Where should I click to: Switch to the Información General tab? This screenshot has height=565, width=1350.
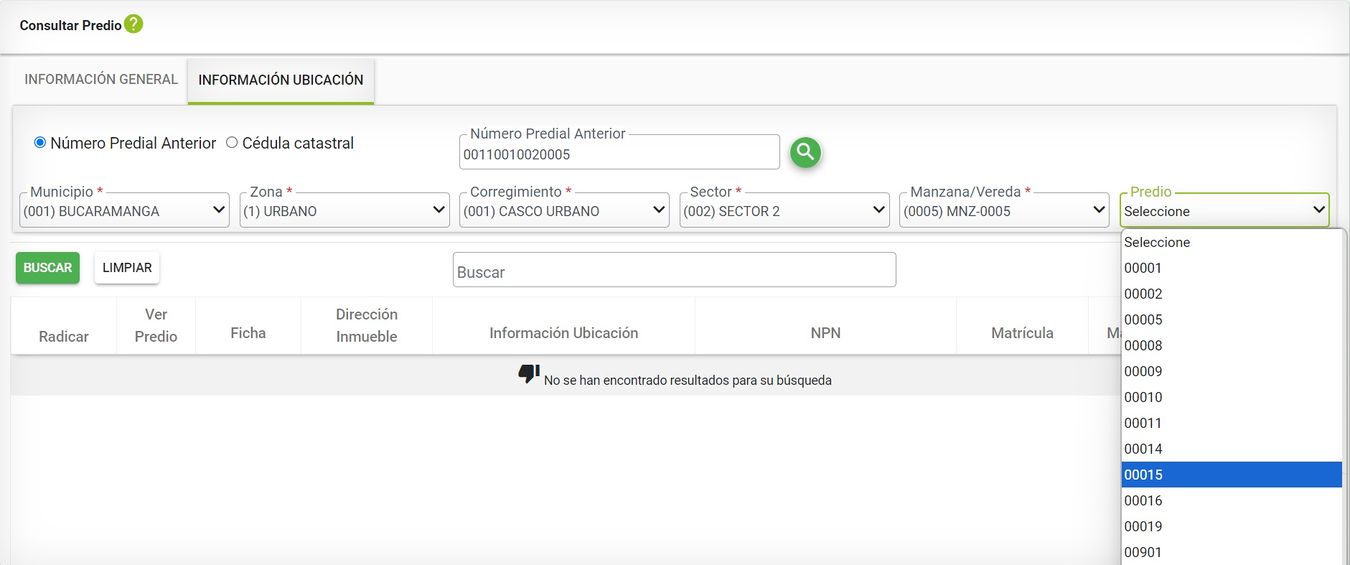pyautogui.click(x=101, y=79)
